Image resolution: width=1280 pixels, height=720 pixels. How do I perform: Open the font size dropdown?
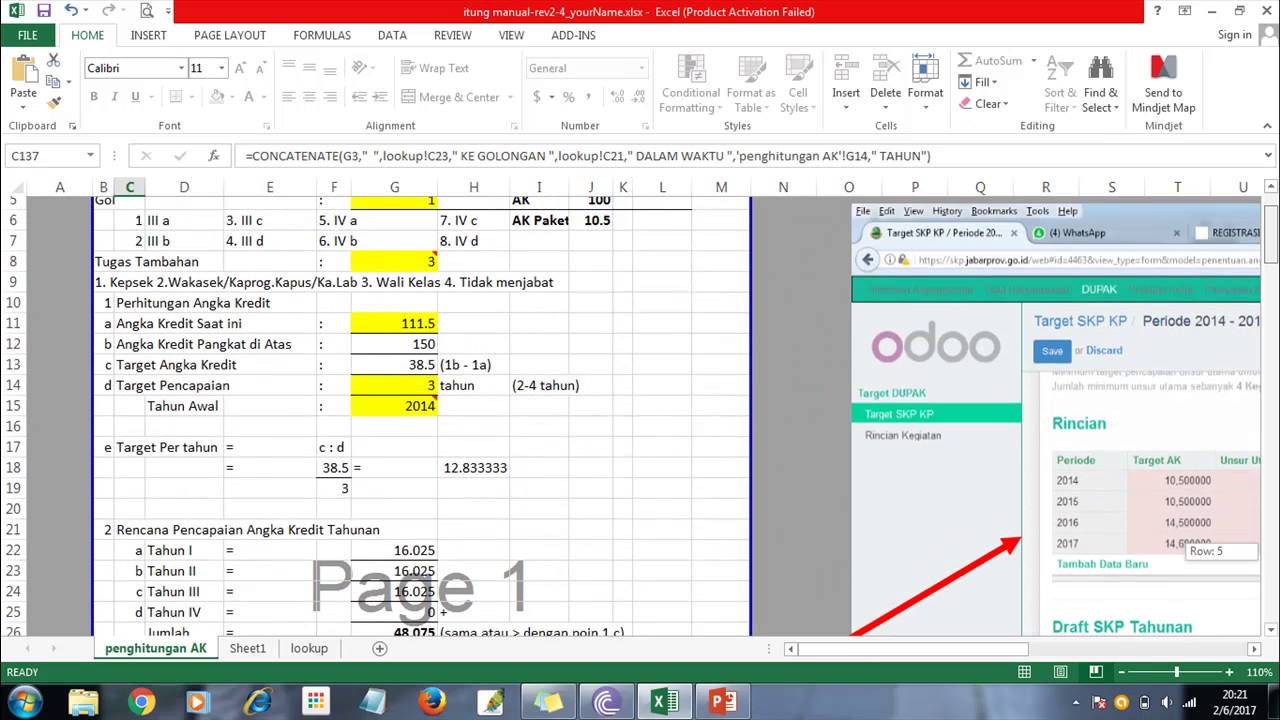click(x=221, y=68)
